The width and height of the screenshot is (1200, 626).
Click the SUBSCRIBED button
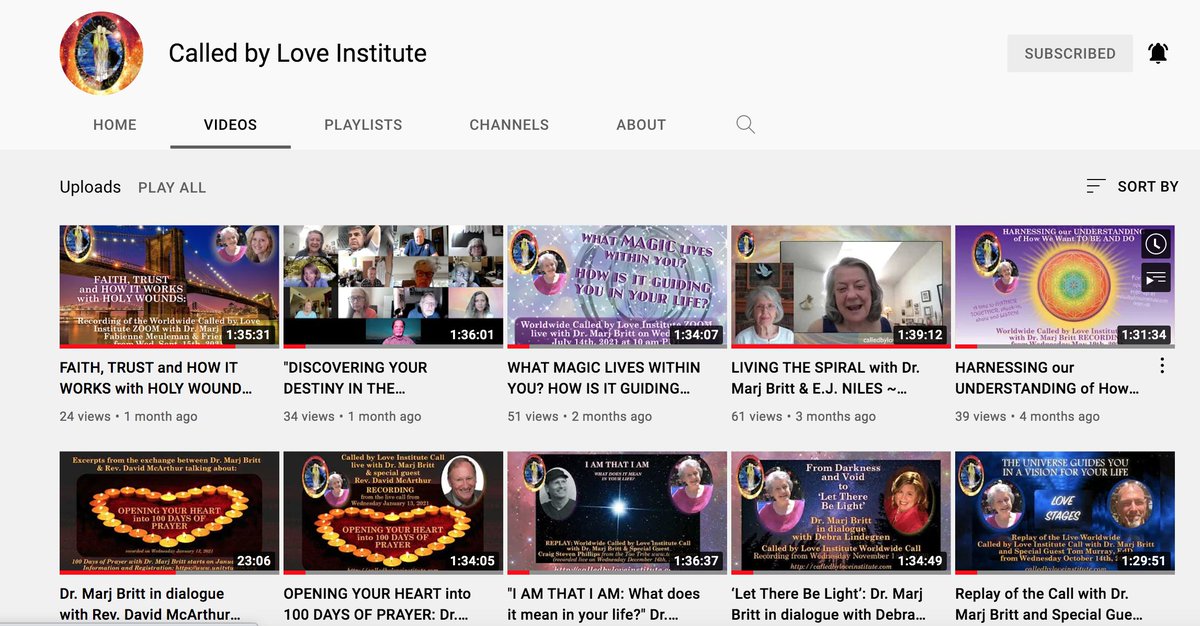1070,54
